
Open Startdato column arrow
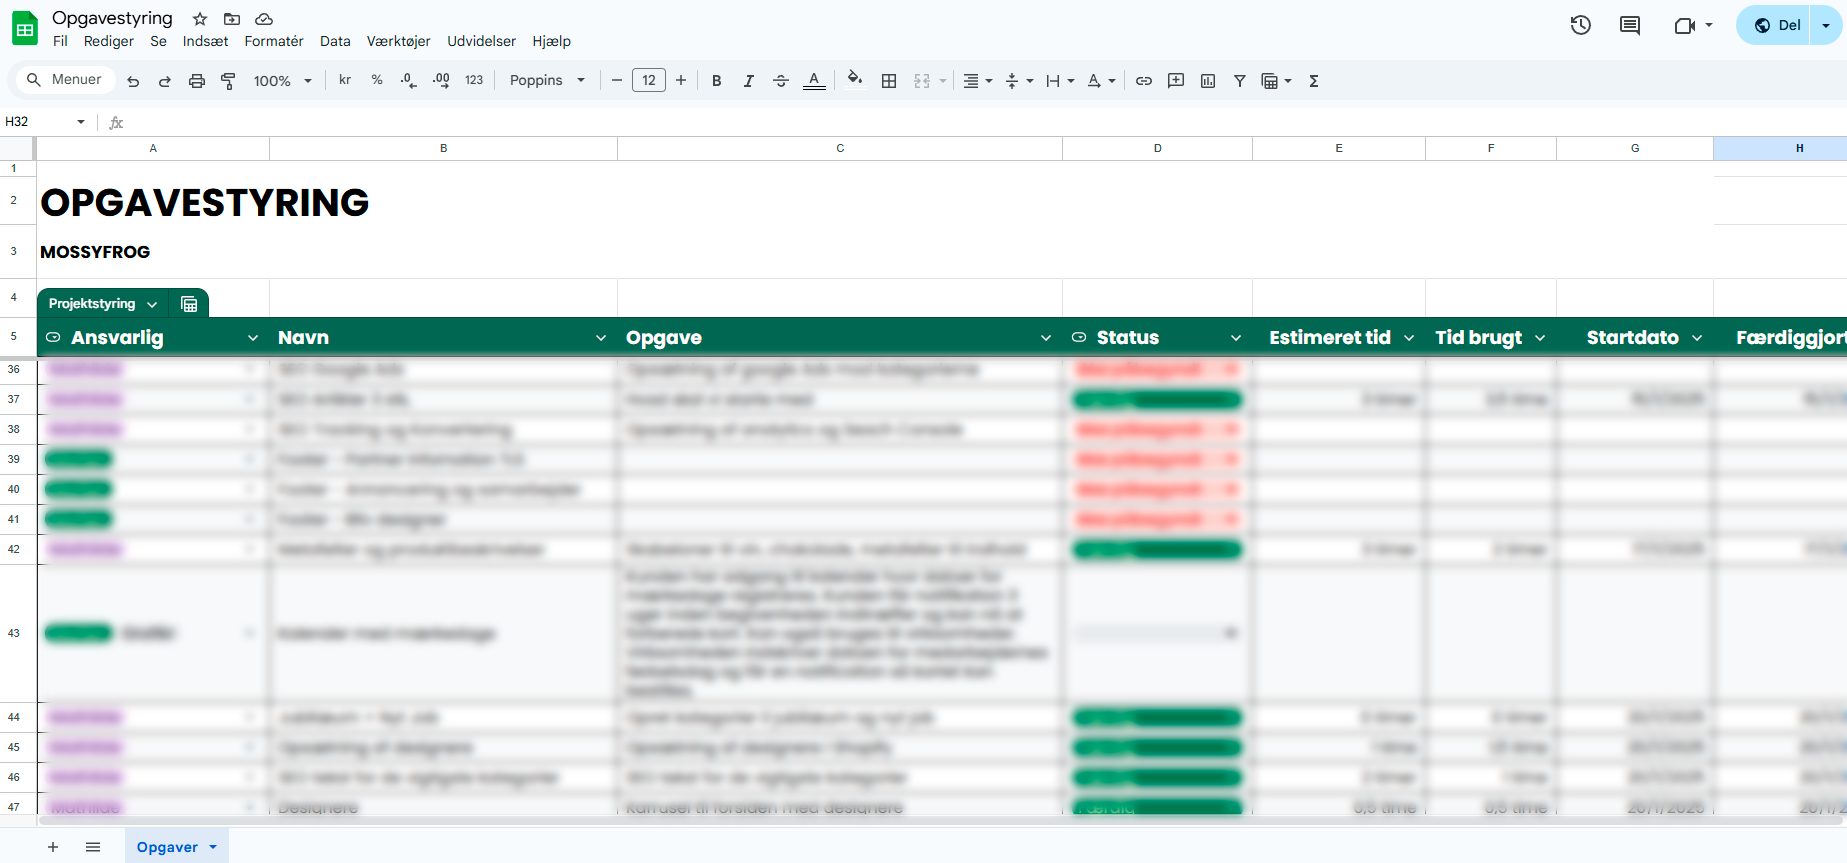(1697, 338)
